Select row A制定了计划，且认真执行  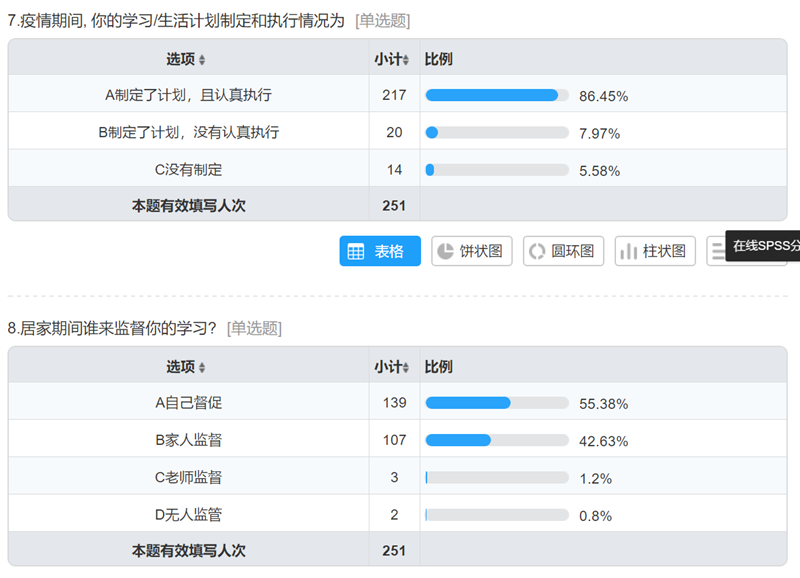pos(188,95)
